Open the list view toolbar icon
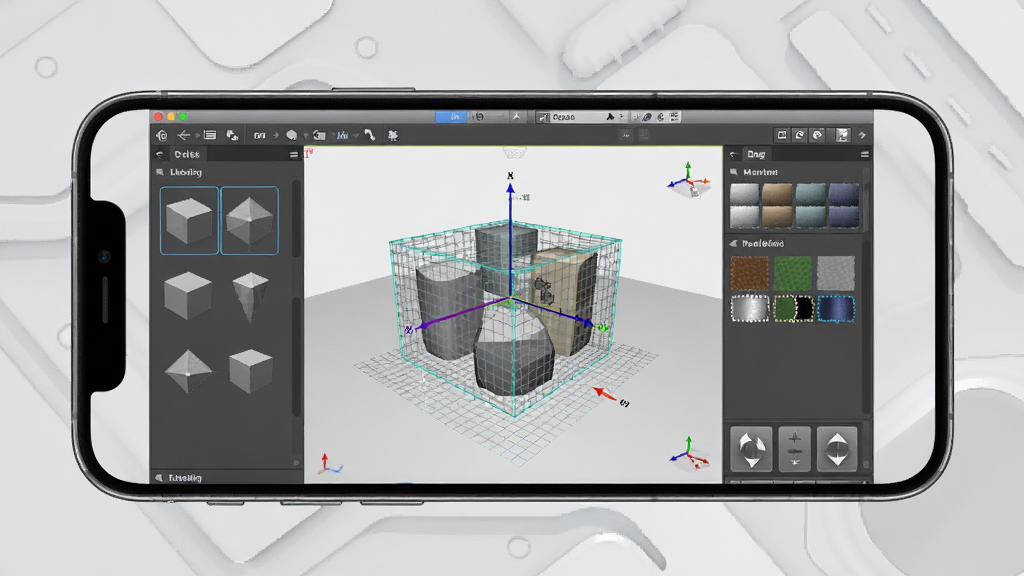1024x576 pixels. pos(210,135)
